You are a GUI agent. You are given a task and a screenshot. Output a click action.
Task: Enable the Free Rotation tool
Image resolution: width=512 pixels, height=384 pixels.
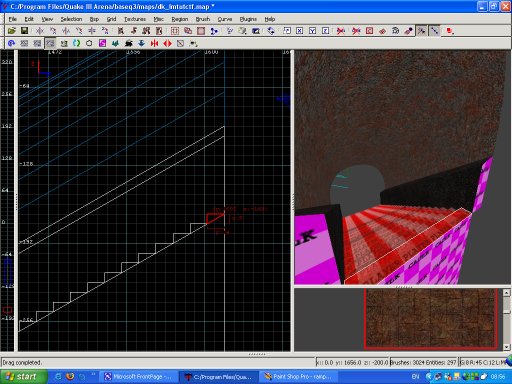point(271,31)
